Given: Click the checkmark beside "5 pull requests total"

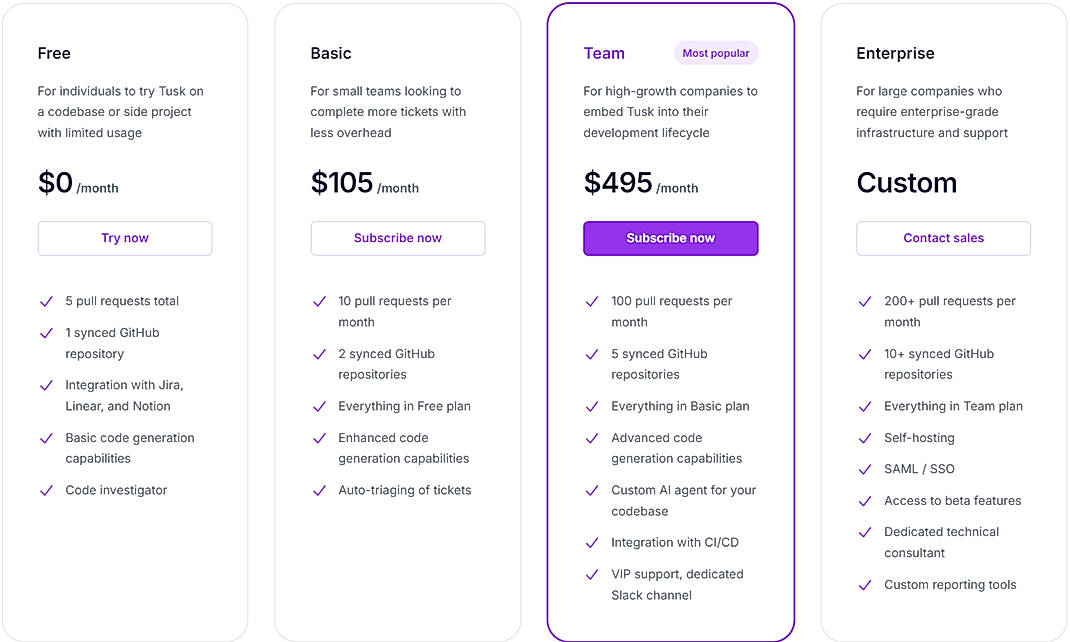Looking at the screenshot, I should 46,301.
